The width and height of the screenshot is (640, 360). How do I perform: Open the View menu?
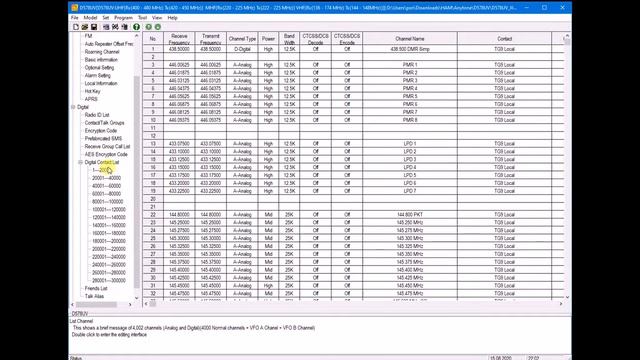click(x=157, y=18)
